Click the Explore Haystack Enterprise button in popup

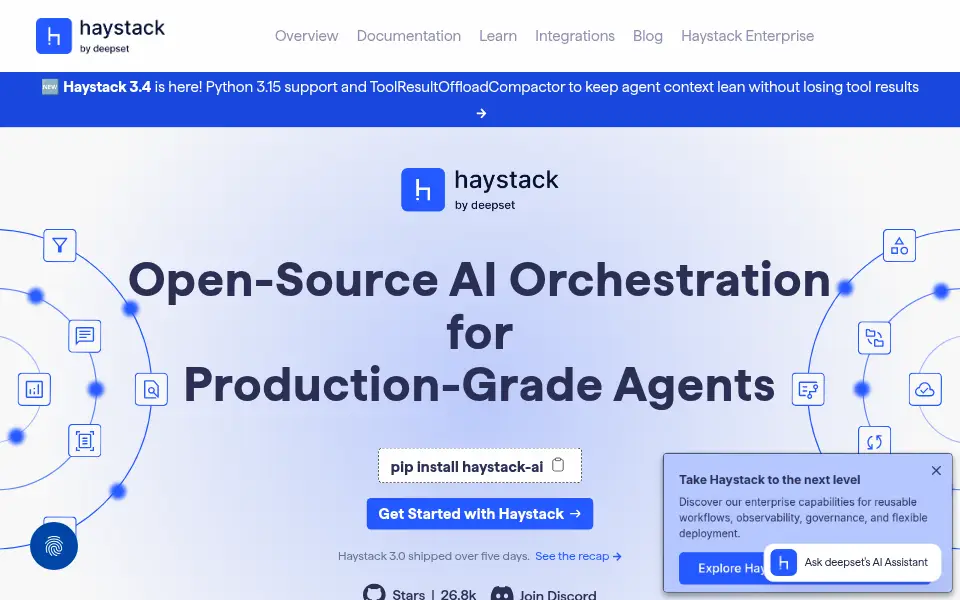point(722,568)
